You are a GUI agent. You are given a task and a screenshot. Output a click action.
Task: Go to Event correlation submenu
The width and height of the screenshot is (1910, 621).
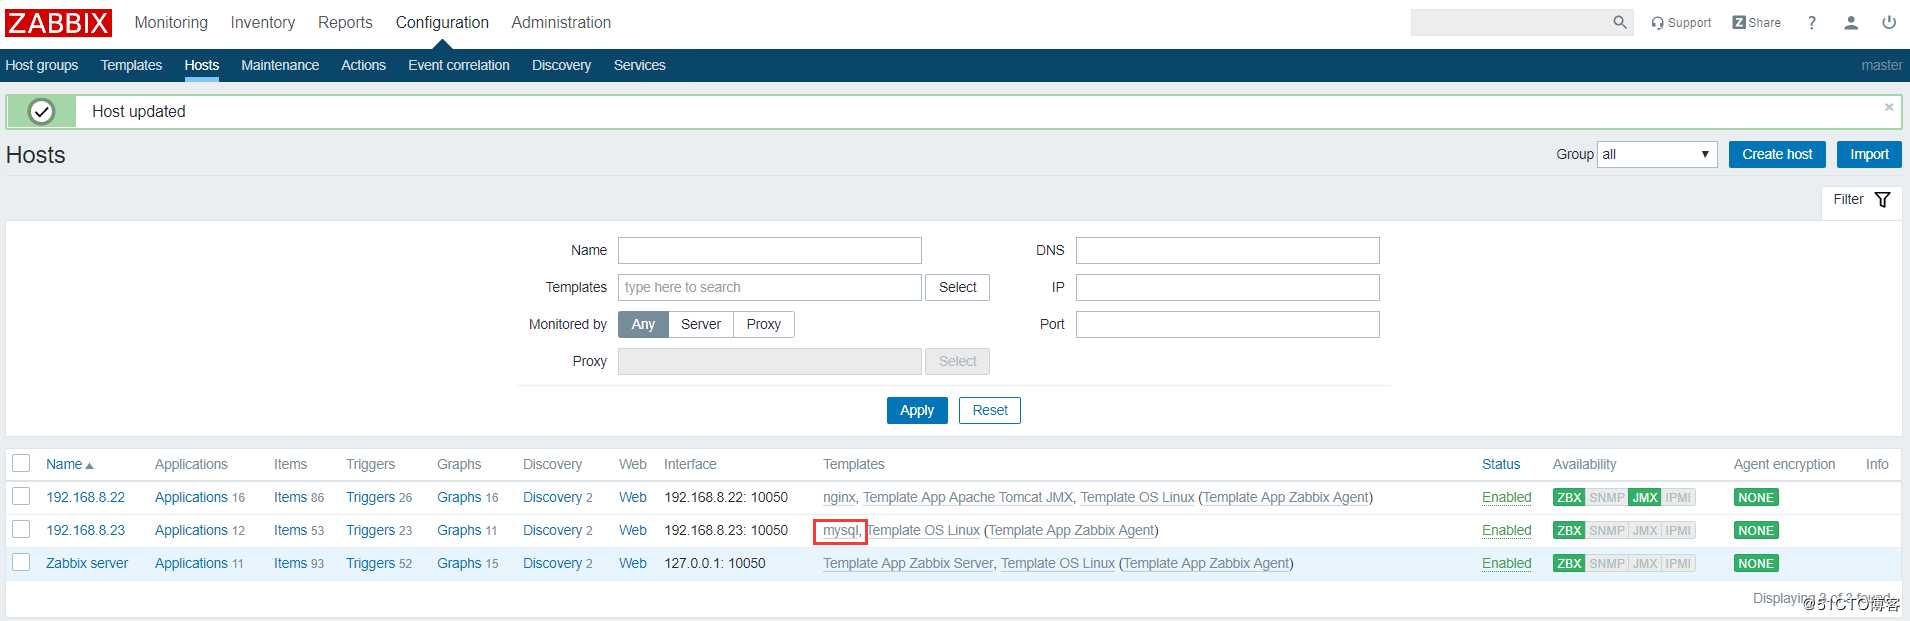(x=459, y=65)
